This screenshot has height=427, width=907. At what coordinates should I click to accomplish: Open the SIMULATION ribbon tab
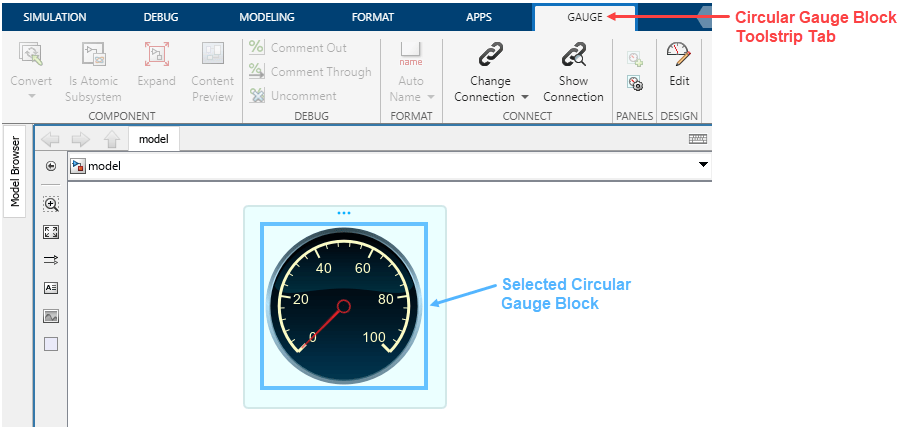tap(54, 17)
